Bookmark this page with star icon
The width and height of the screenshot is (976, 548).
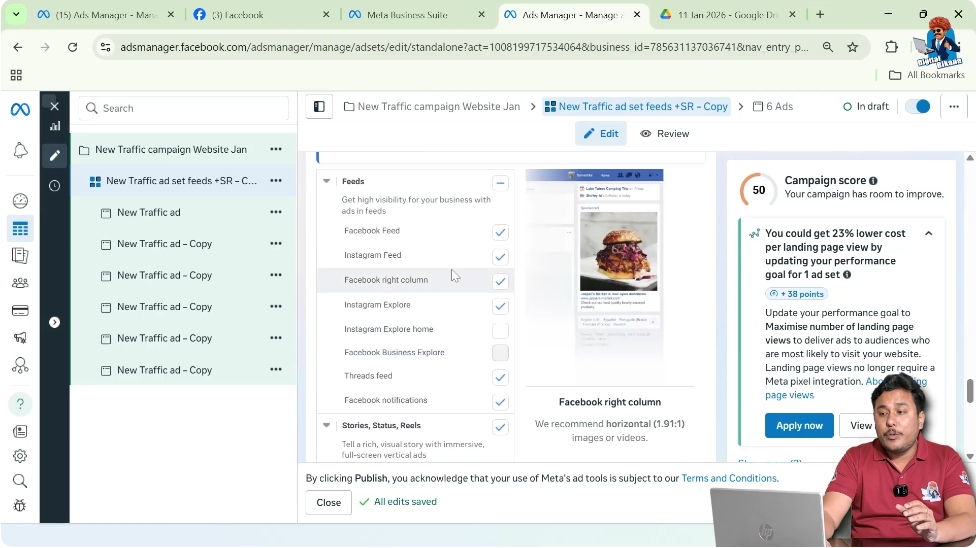click(853, 47)
